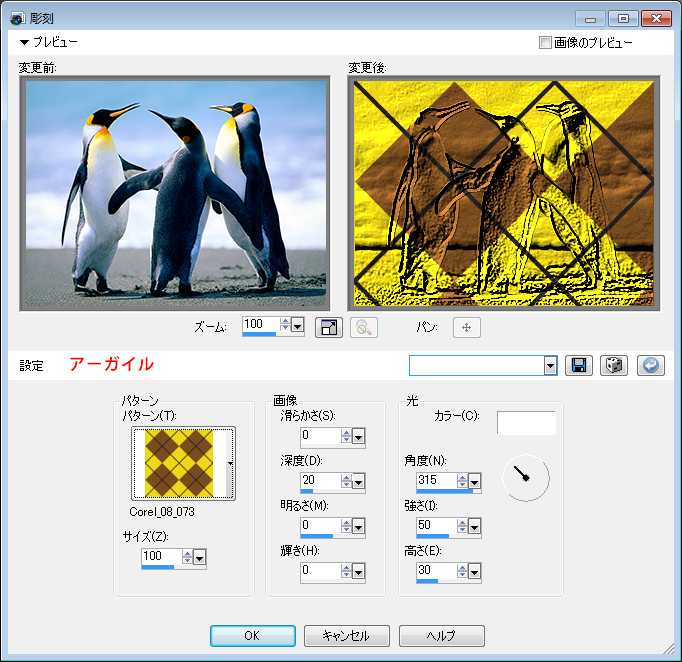Click the pan (パン) navigation icon
Screen dimensions: 682x662
[x=467, y=327]
